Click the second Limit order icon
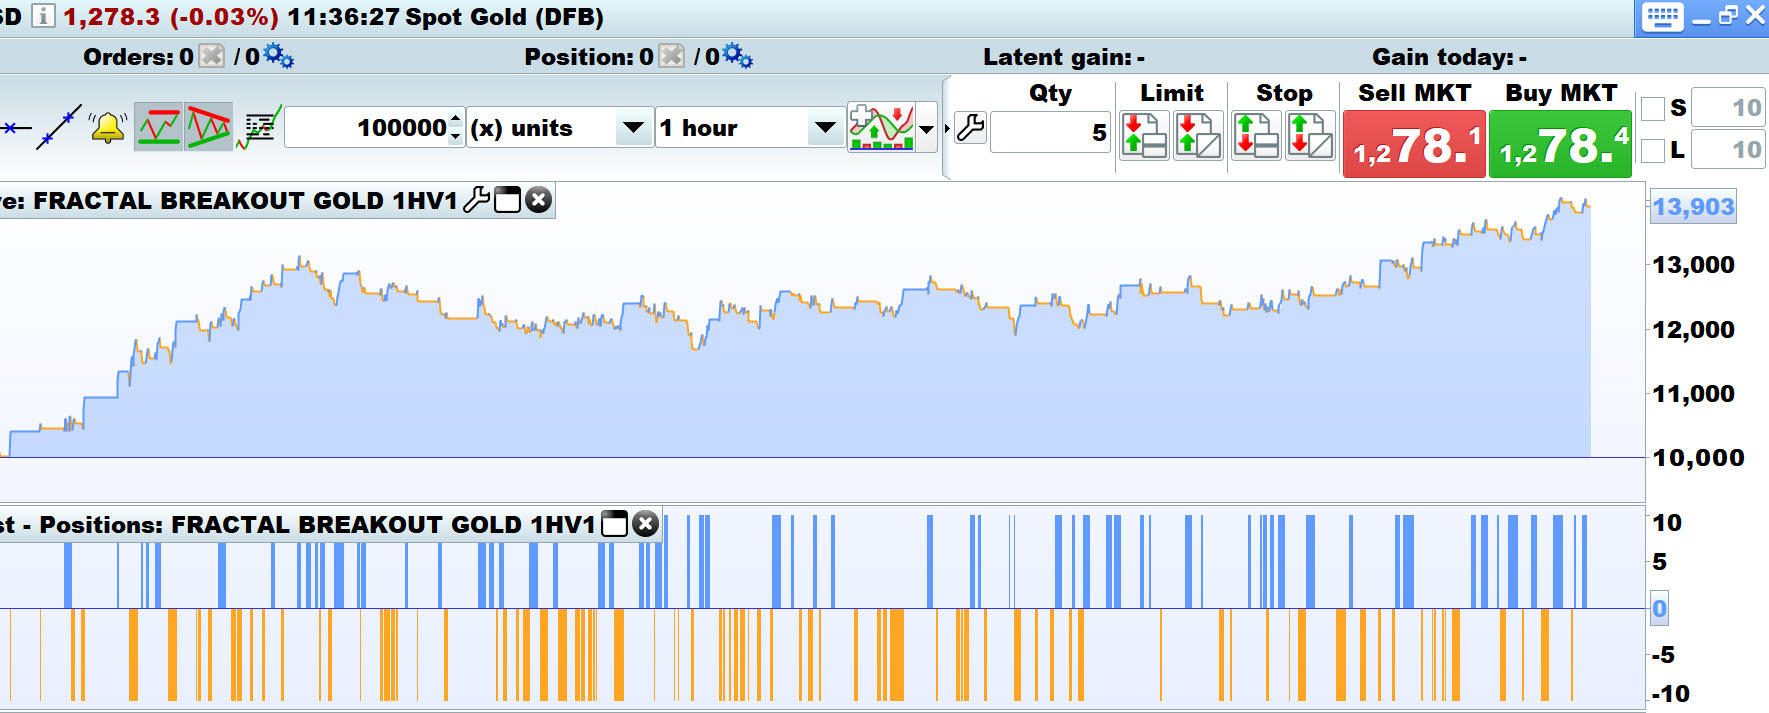The height and width of the screenshot is (713, 1769). (x=1198, y=135)
